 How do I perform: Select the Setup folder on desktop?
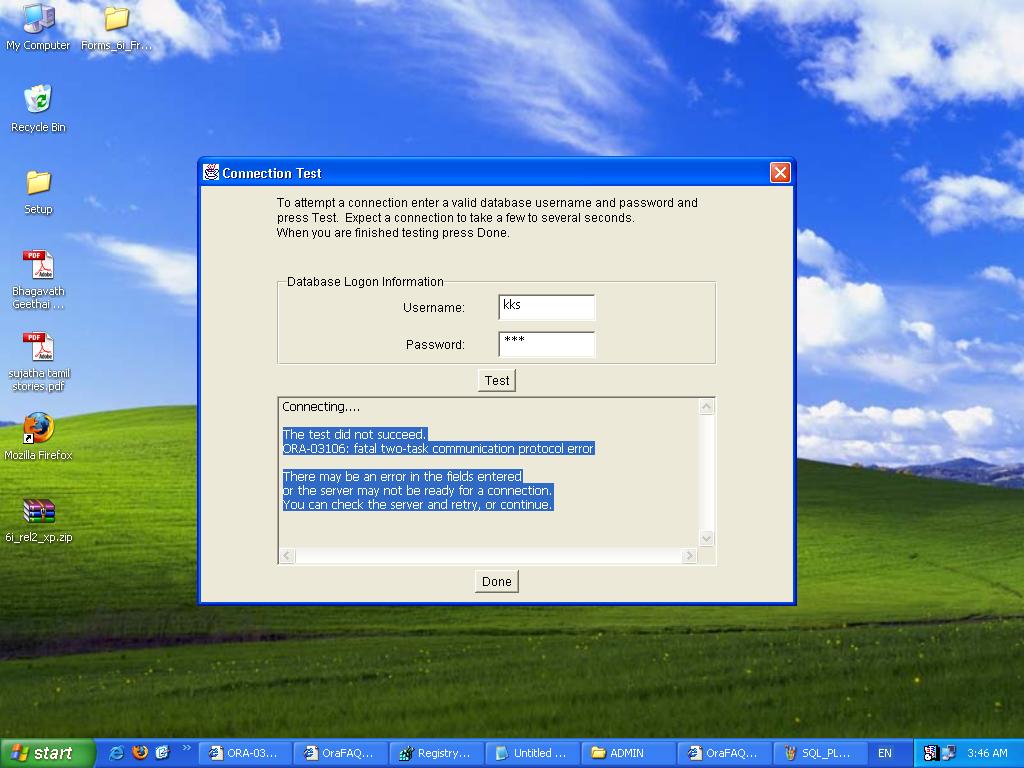pyautogui.click(x=38, y=191)
